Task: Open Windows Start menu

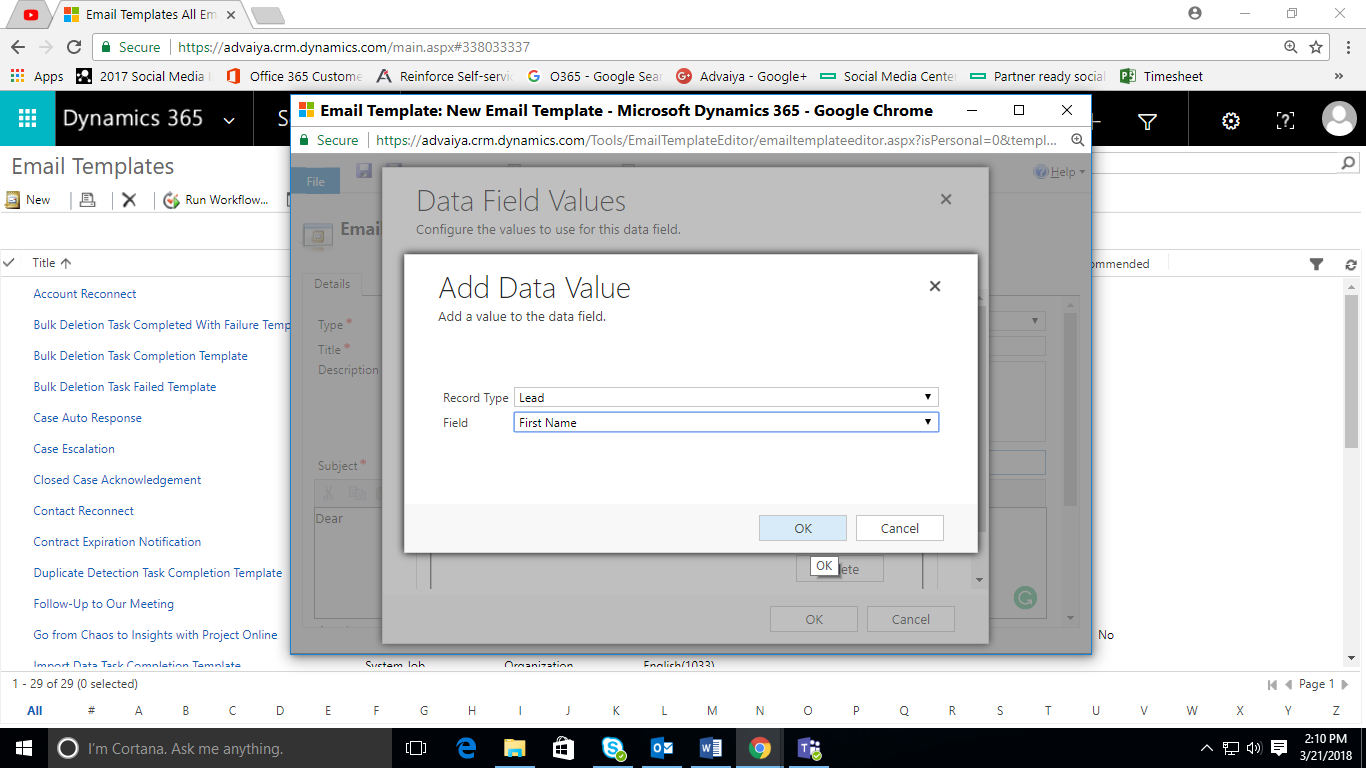Action: click(x=23, y=748)
